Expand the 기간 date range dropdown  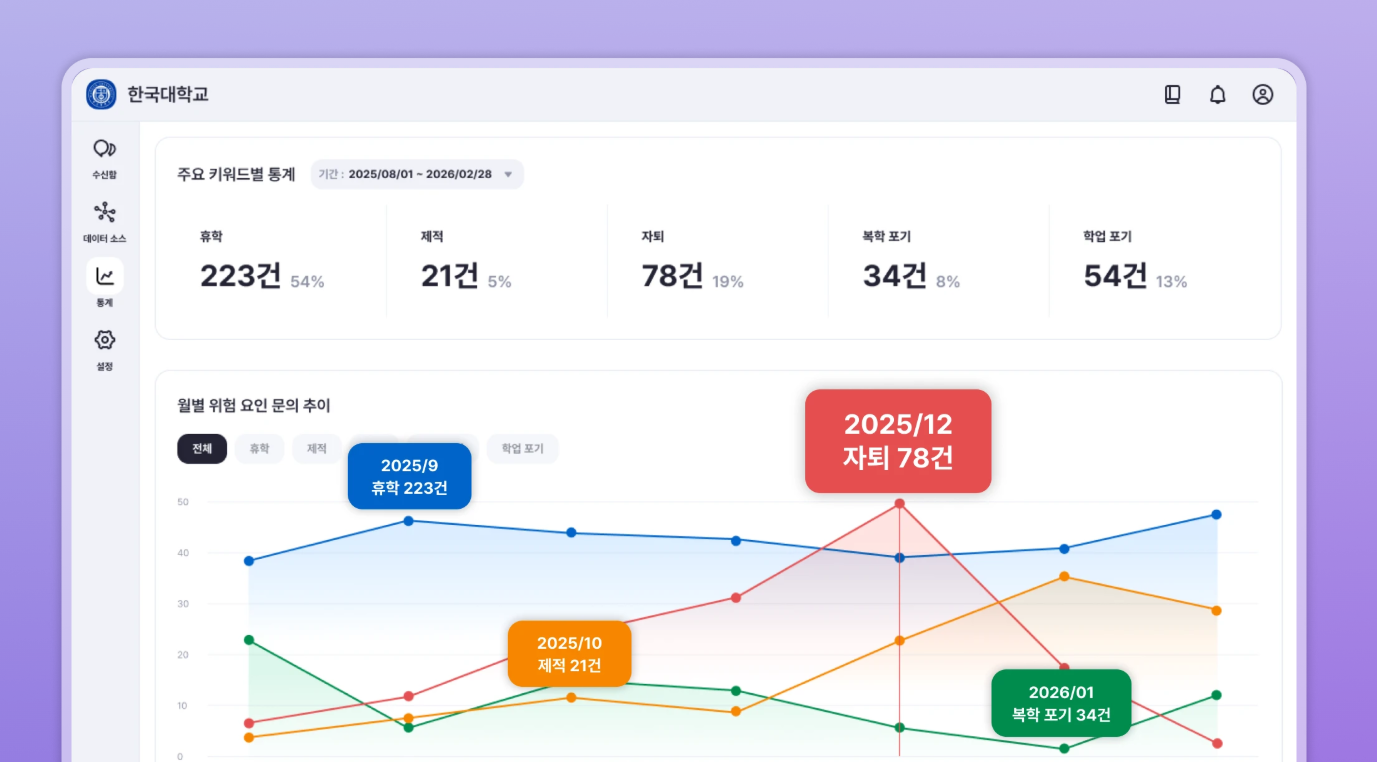pyautogui.click(x=417, y=174)
